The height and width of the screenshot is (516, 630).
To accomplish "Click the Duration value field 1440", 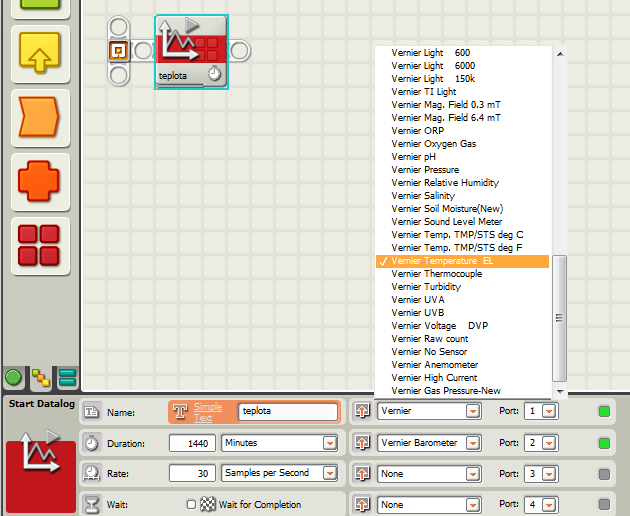I will (x=192, y=443).
